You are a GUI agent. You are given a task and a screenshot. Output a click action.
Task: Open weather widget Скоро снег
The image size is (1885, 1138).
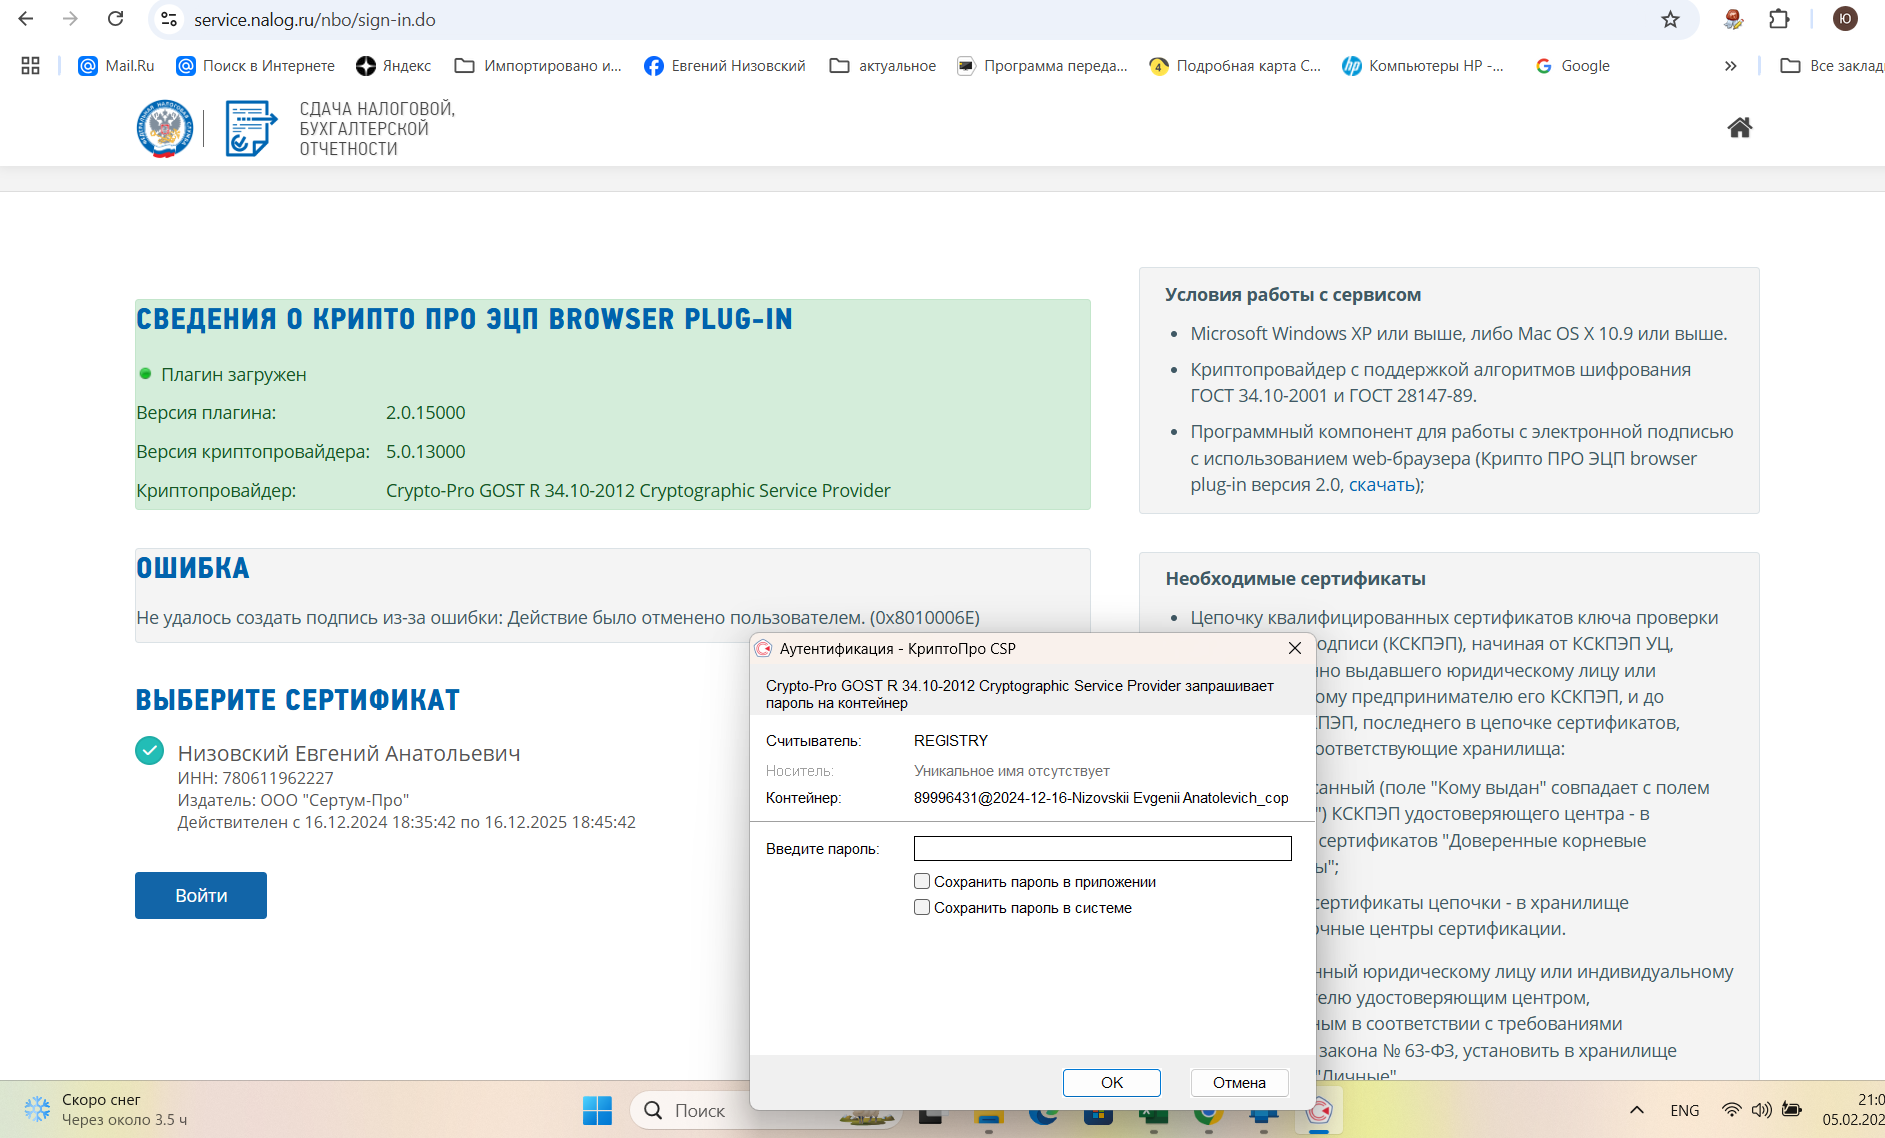point(105,1110)
